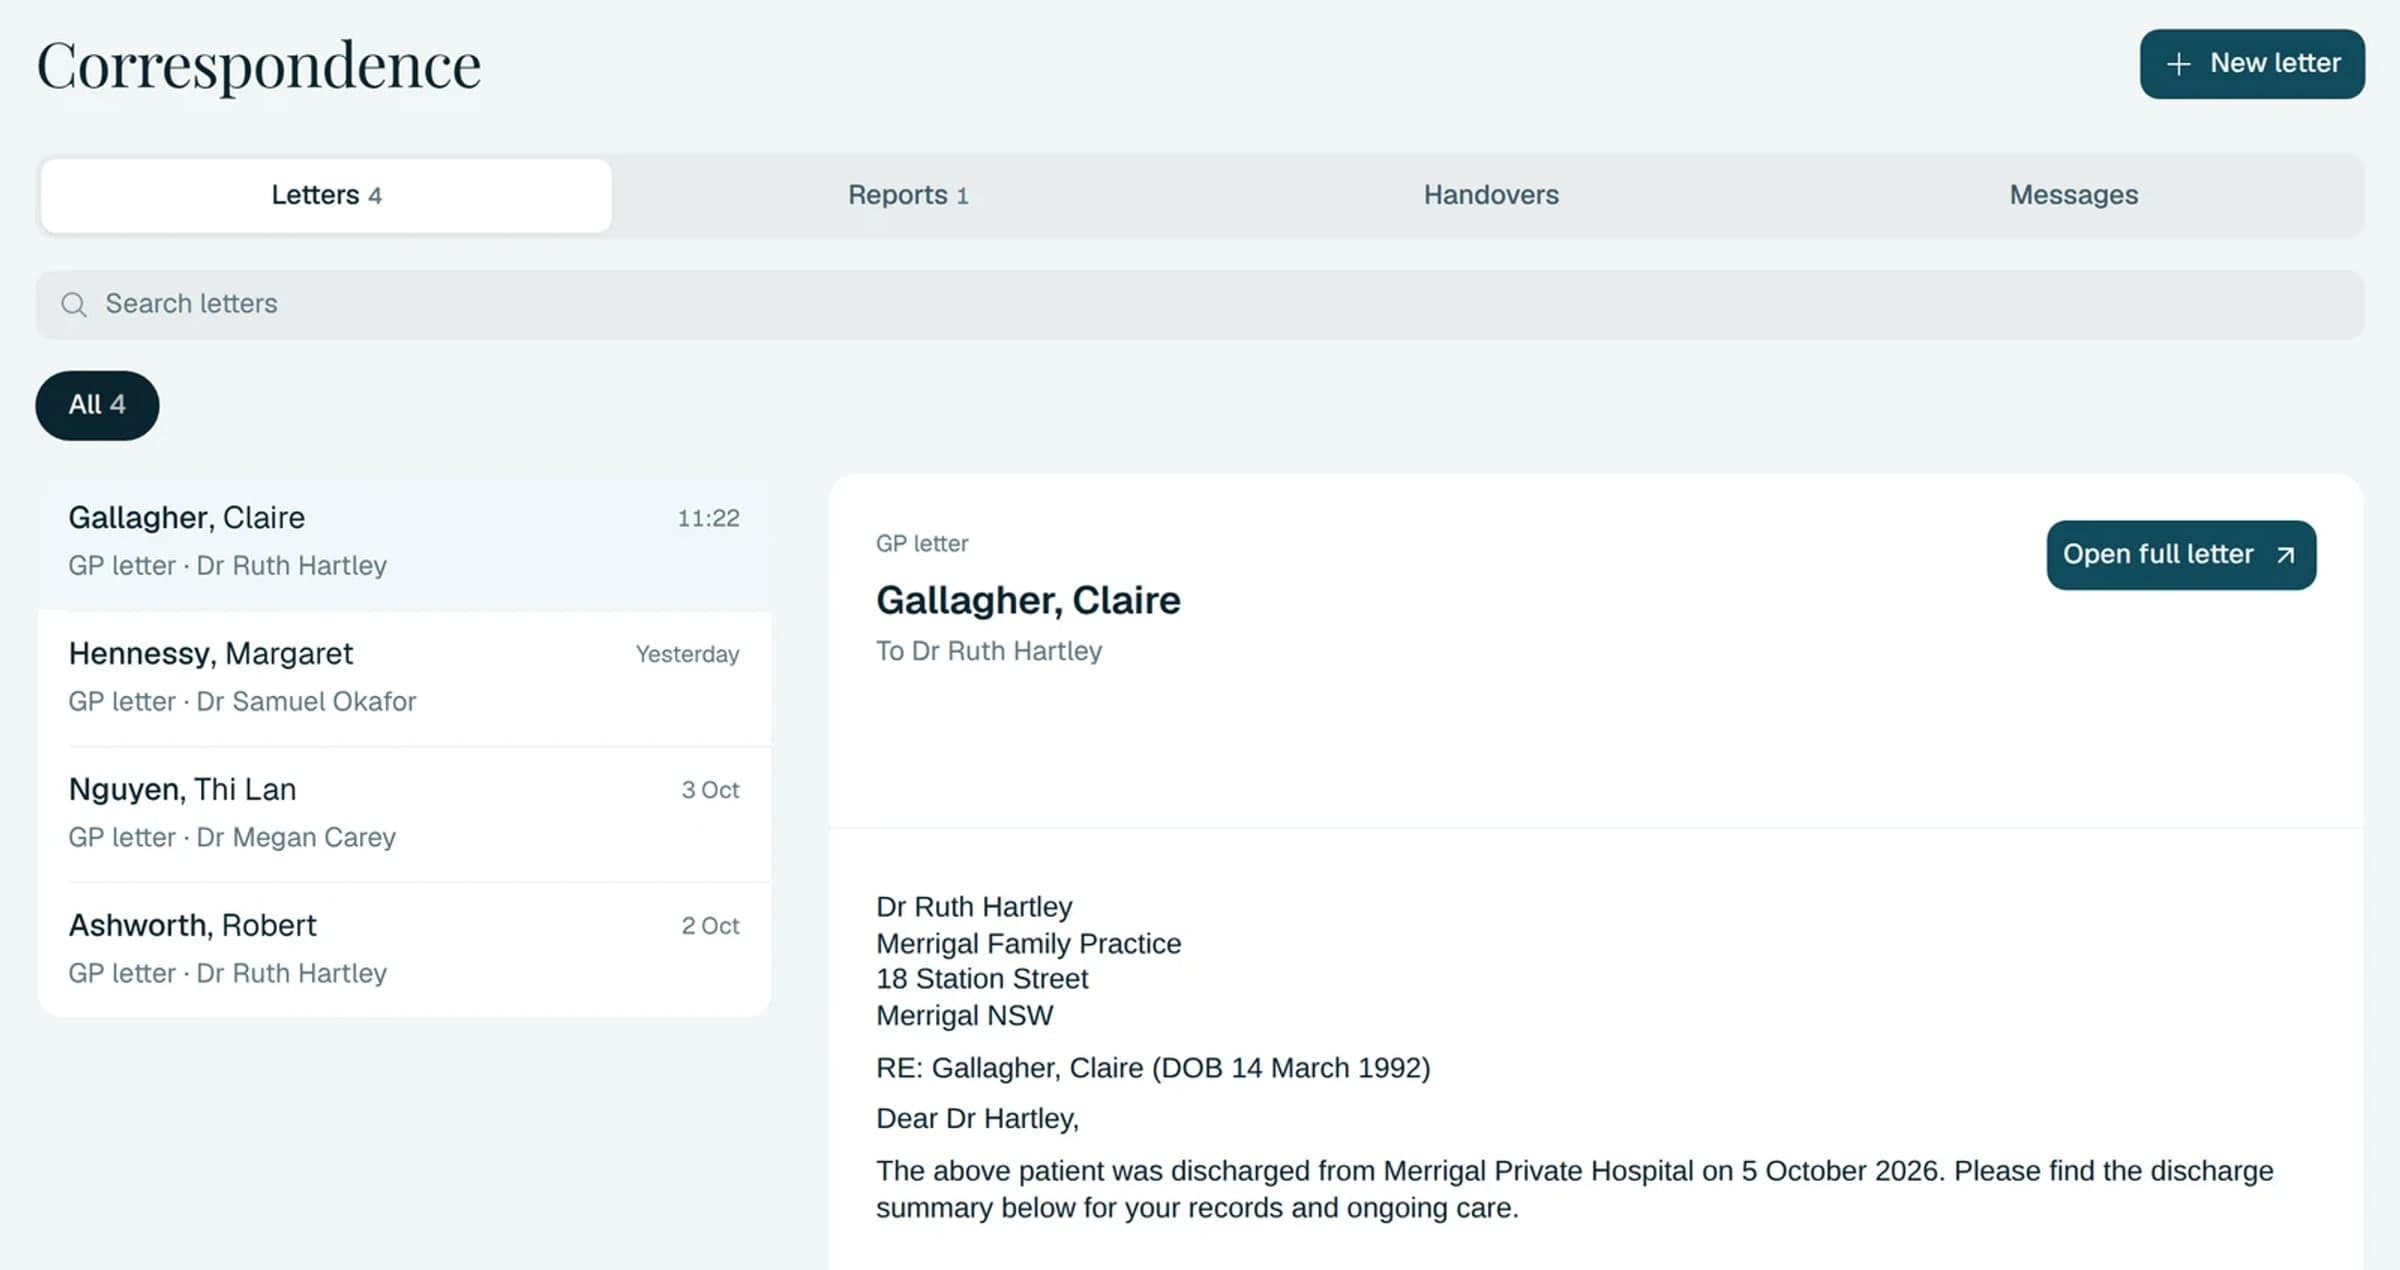Open the Gallagher, Claire letter row

pos(404,542)
